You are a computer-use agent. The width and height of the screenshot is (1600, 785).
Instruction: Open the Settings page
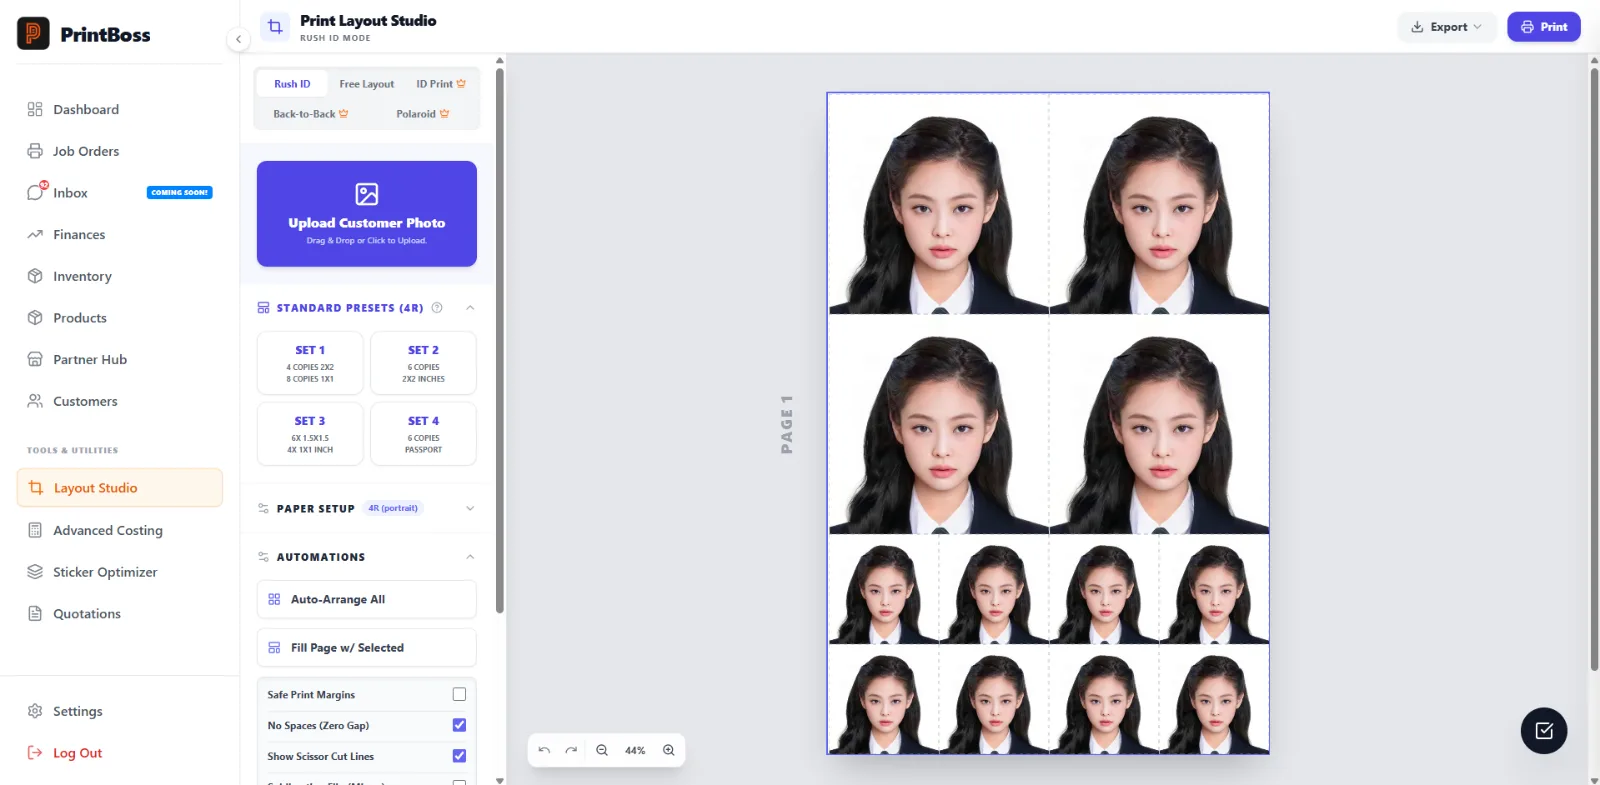click(119, 711)
